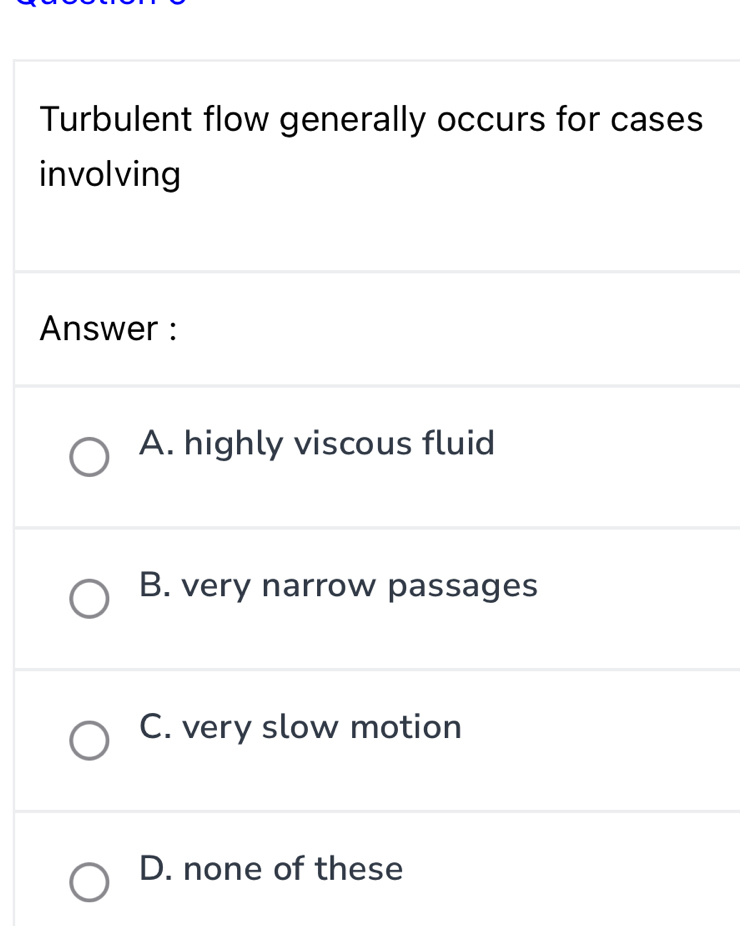Click the "D. none of these" answer text
The image size is (740, 926).
(271, 869)
